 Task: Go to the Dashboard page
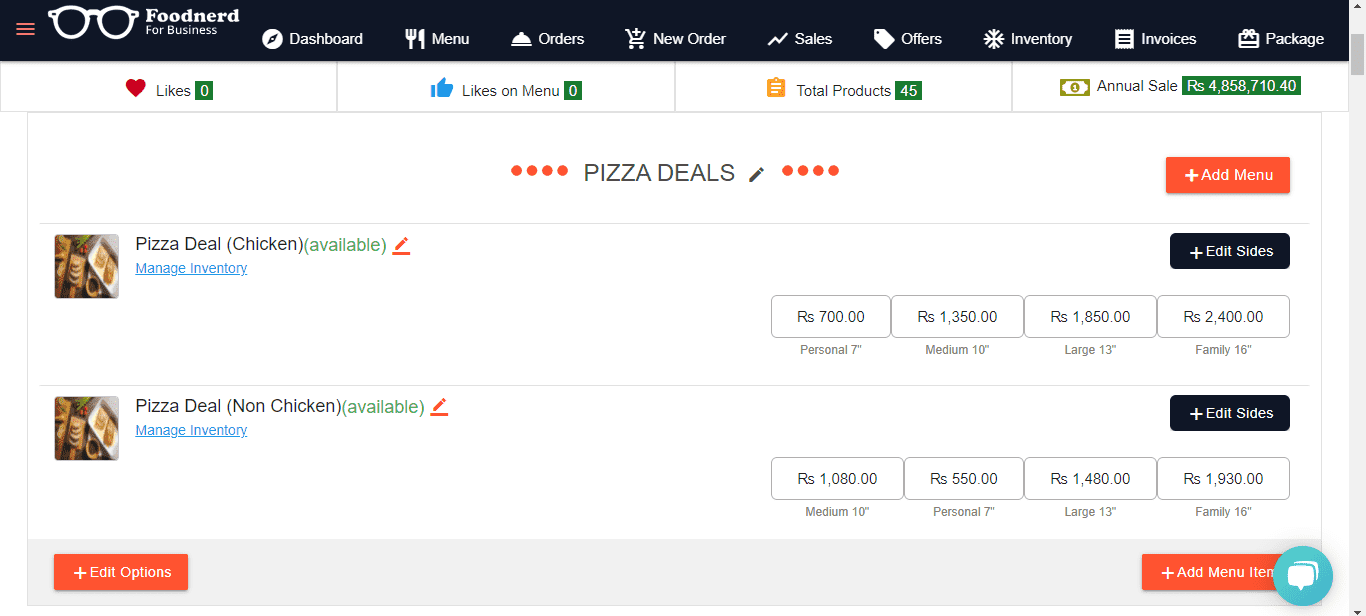tap(312, 39)
